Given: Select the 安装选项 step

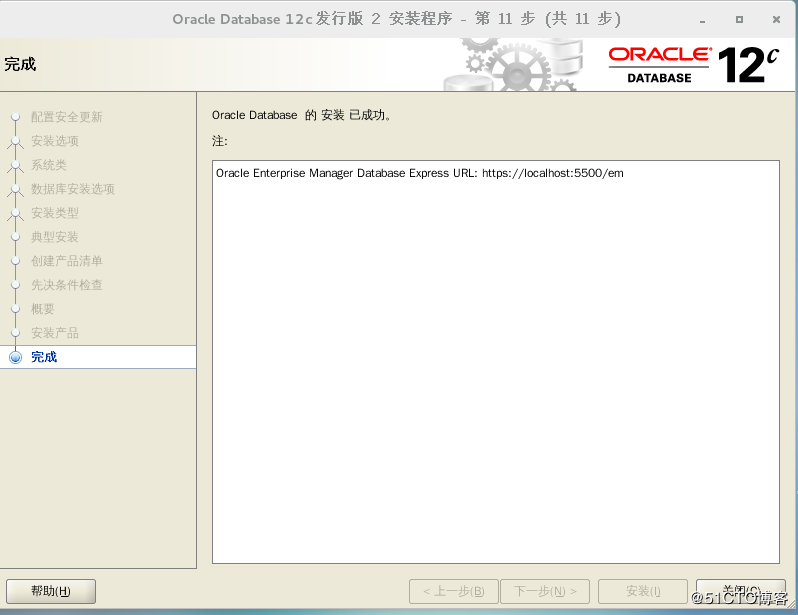Looking at the screenshot, I should [55, 141].
